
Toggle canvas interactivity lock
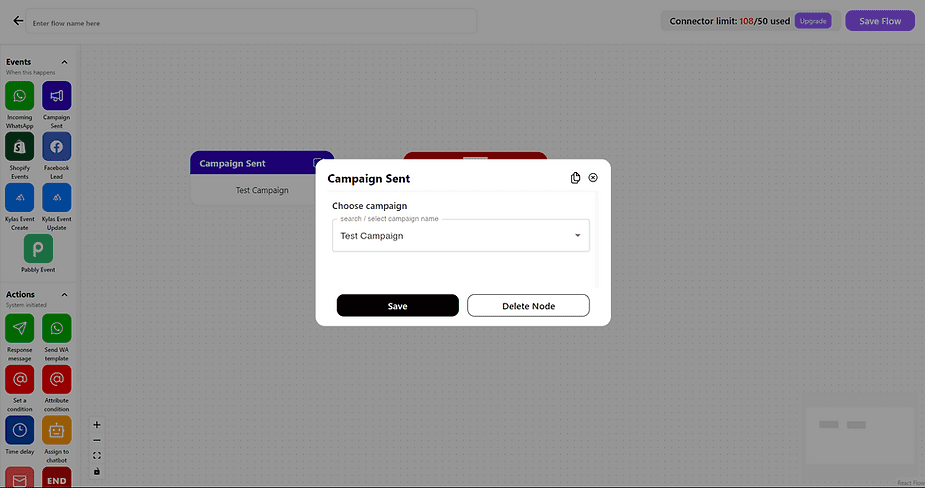[x=97, y=471]
